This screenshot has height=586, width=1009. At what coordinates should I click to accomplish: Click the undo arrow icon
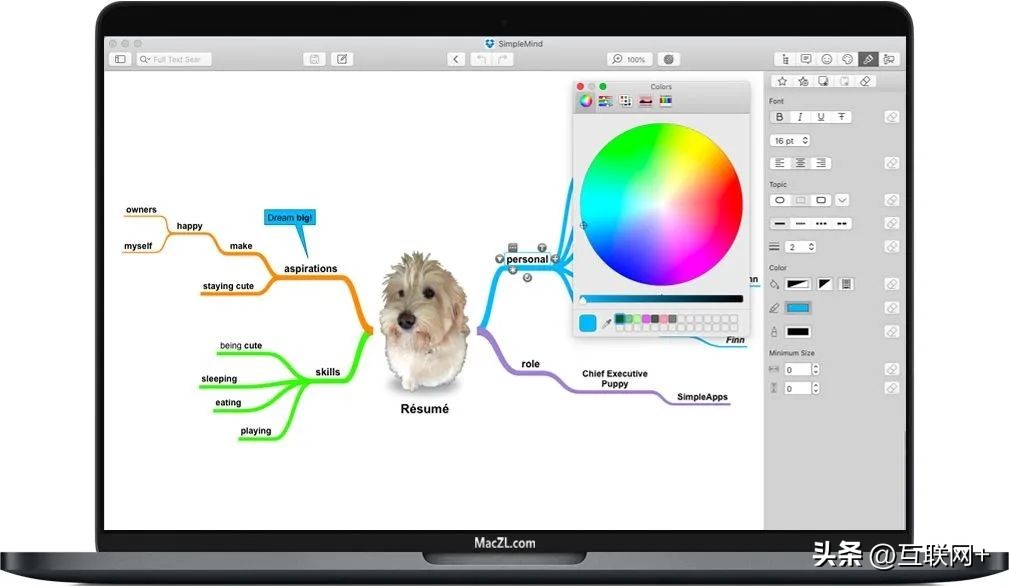point(481,59)
